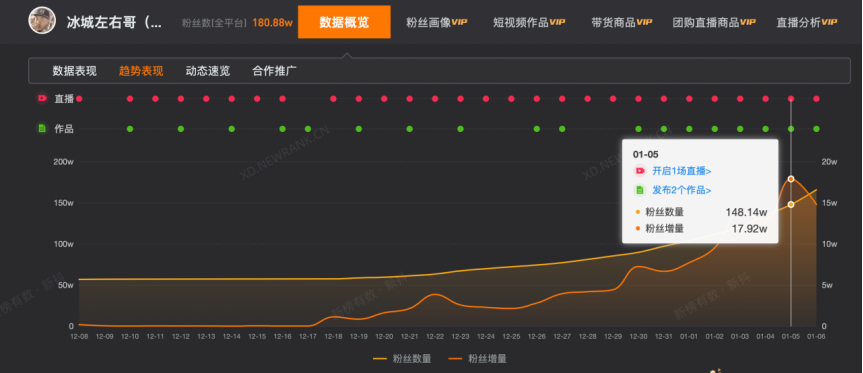
Task: Click the 直播 dot for 12-25
Action: pos(511,99)
